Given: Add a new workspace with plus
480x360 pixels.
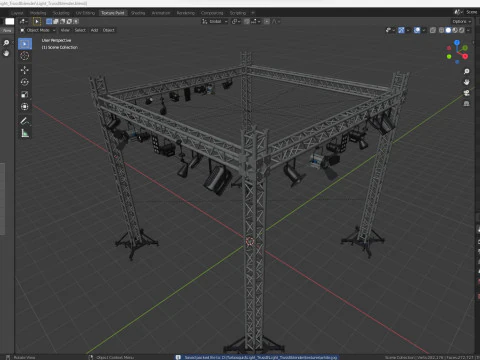Looking at the screenshot, I should click(253, 13).
